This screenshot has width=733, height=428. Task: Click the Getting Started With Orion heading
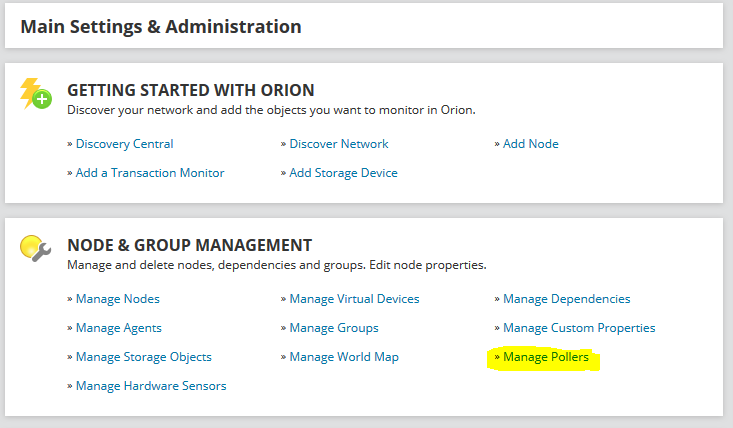[191, 90]
